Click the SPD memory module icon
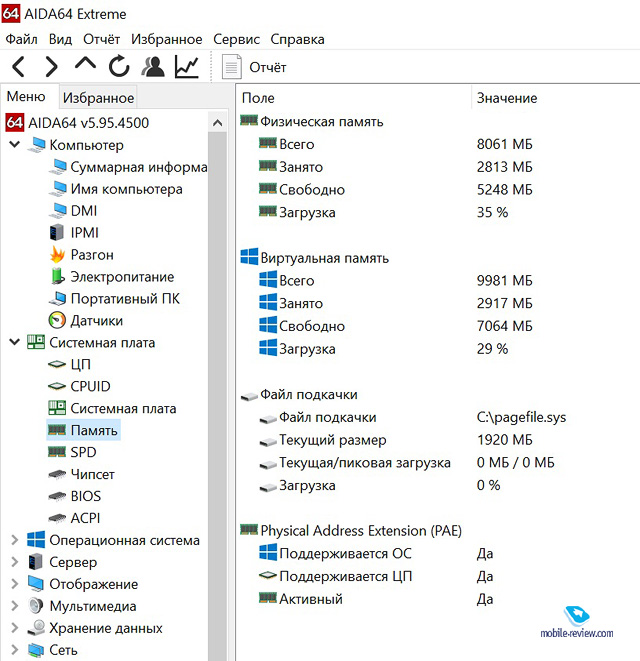 pos(57,452)
